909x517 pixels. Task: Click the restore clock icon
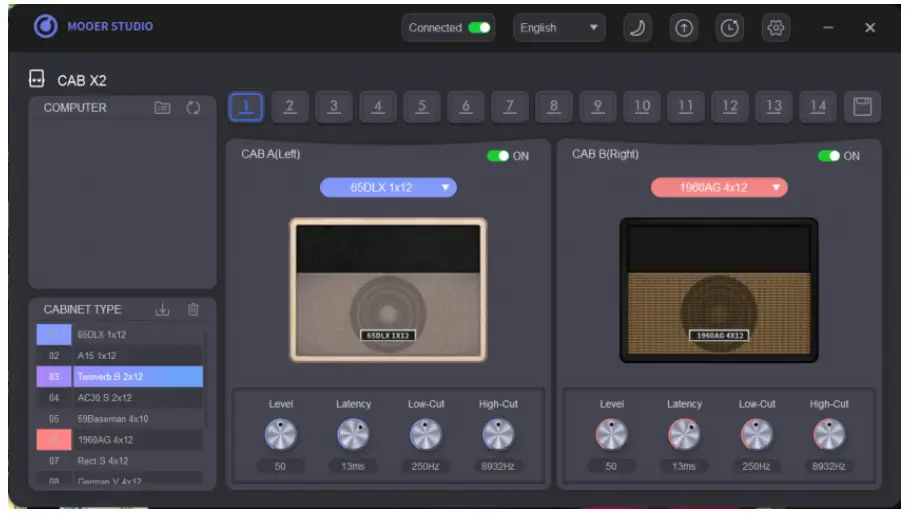pyautogui.click(x=729, y=28)
